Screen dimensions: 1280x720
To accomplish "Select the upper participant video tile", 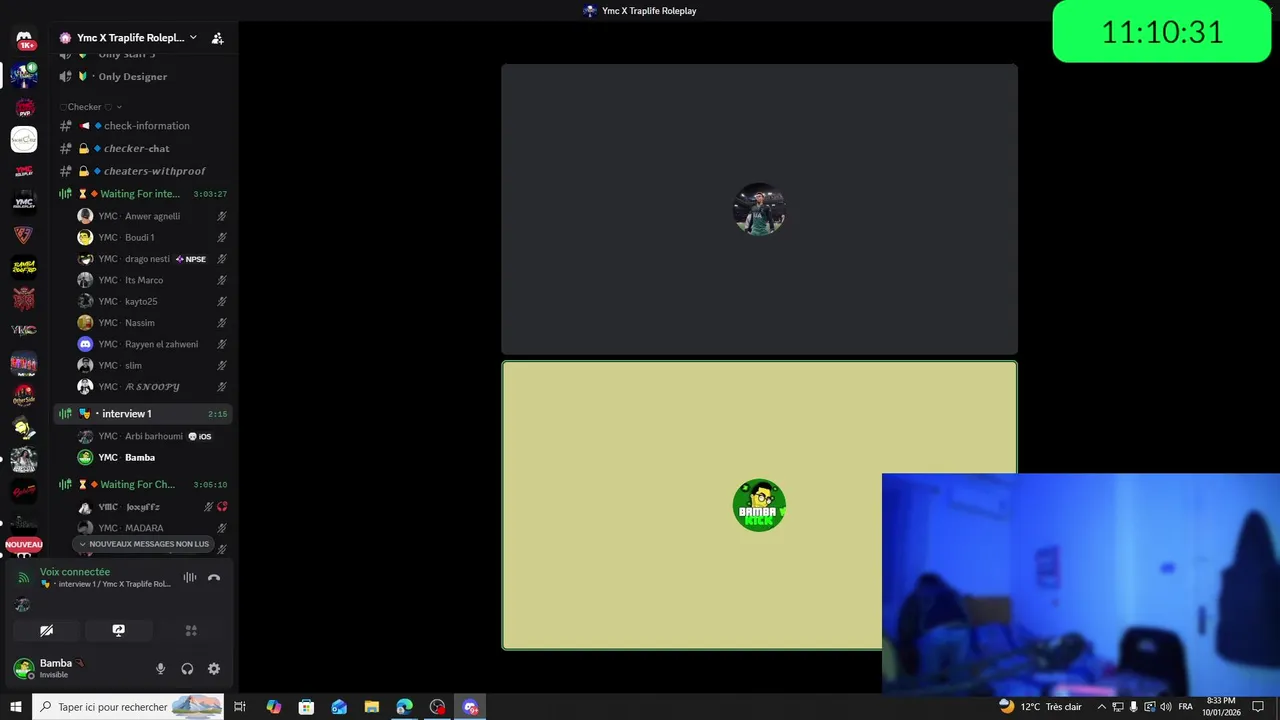I will (759, 209).
